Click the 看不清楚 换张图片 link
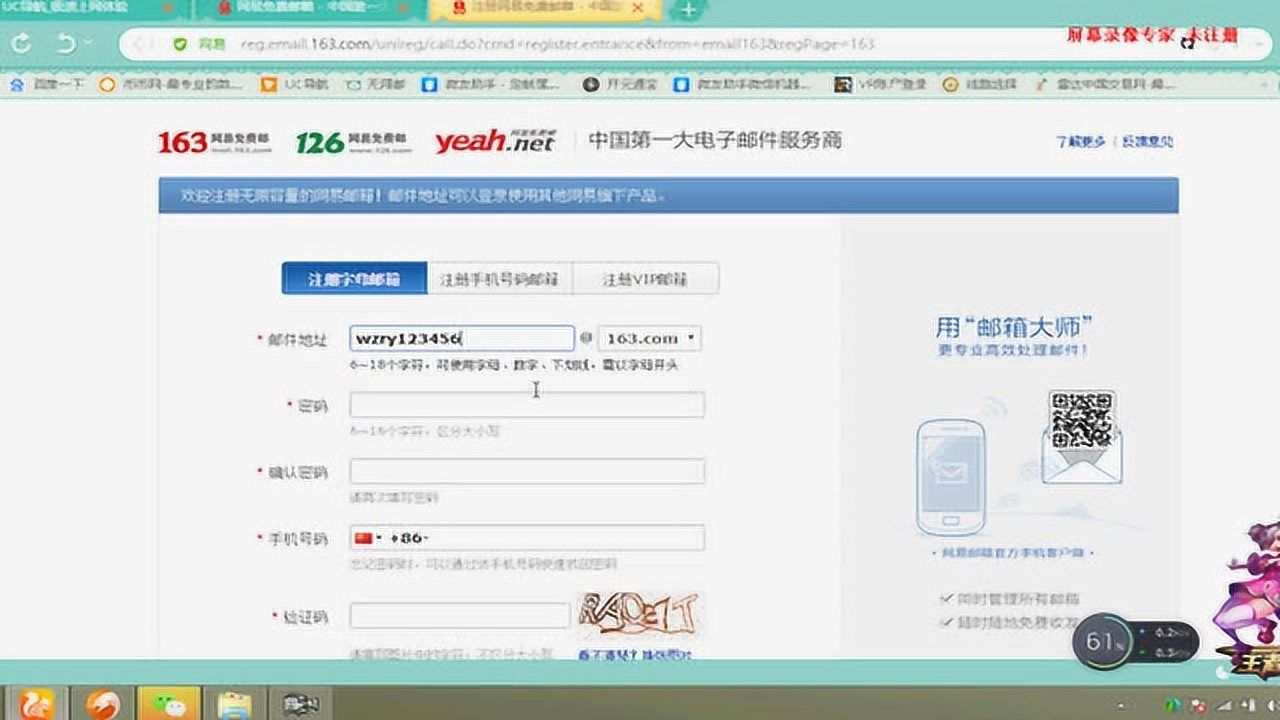The image size is (1280, 720). [x=635, y=655]
